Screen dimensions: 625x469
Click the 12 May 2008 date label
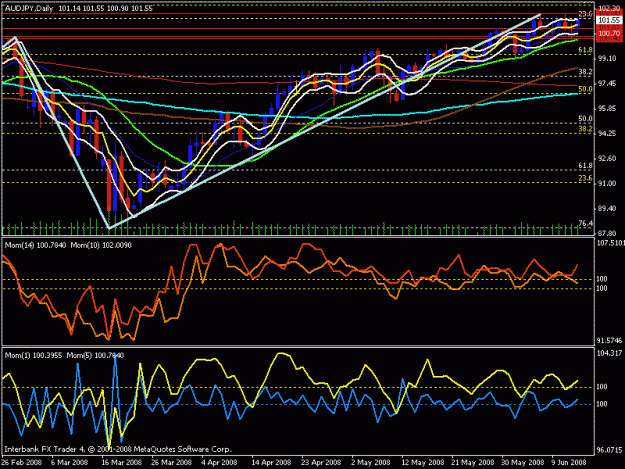(423, 462)
